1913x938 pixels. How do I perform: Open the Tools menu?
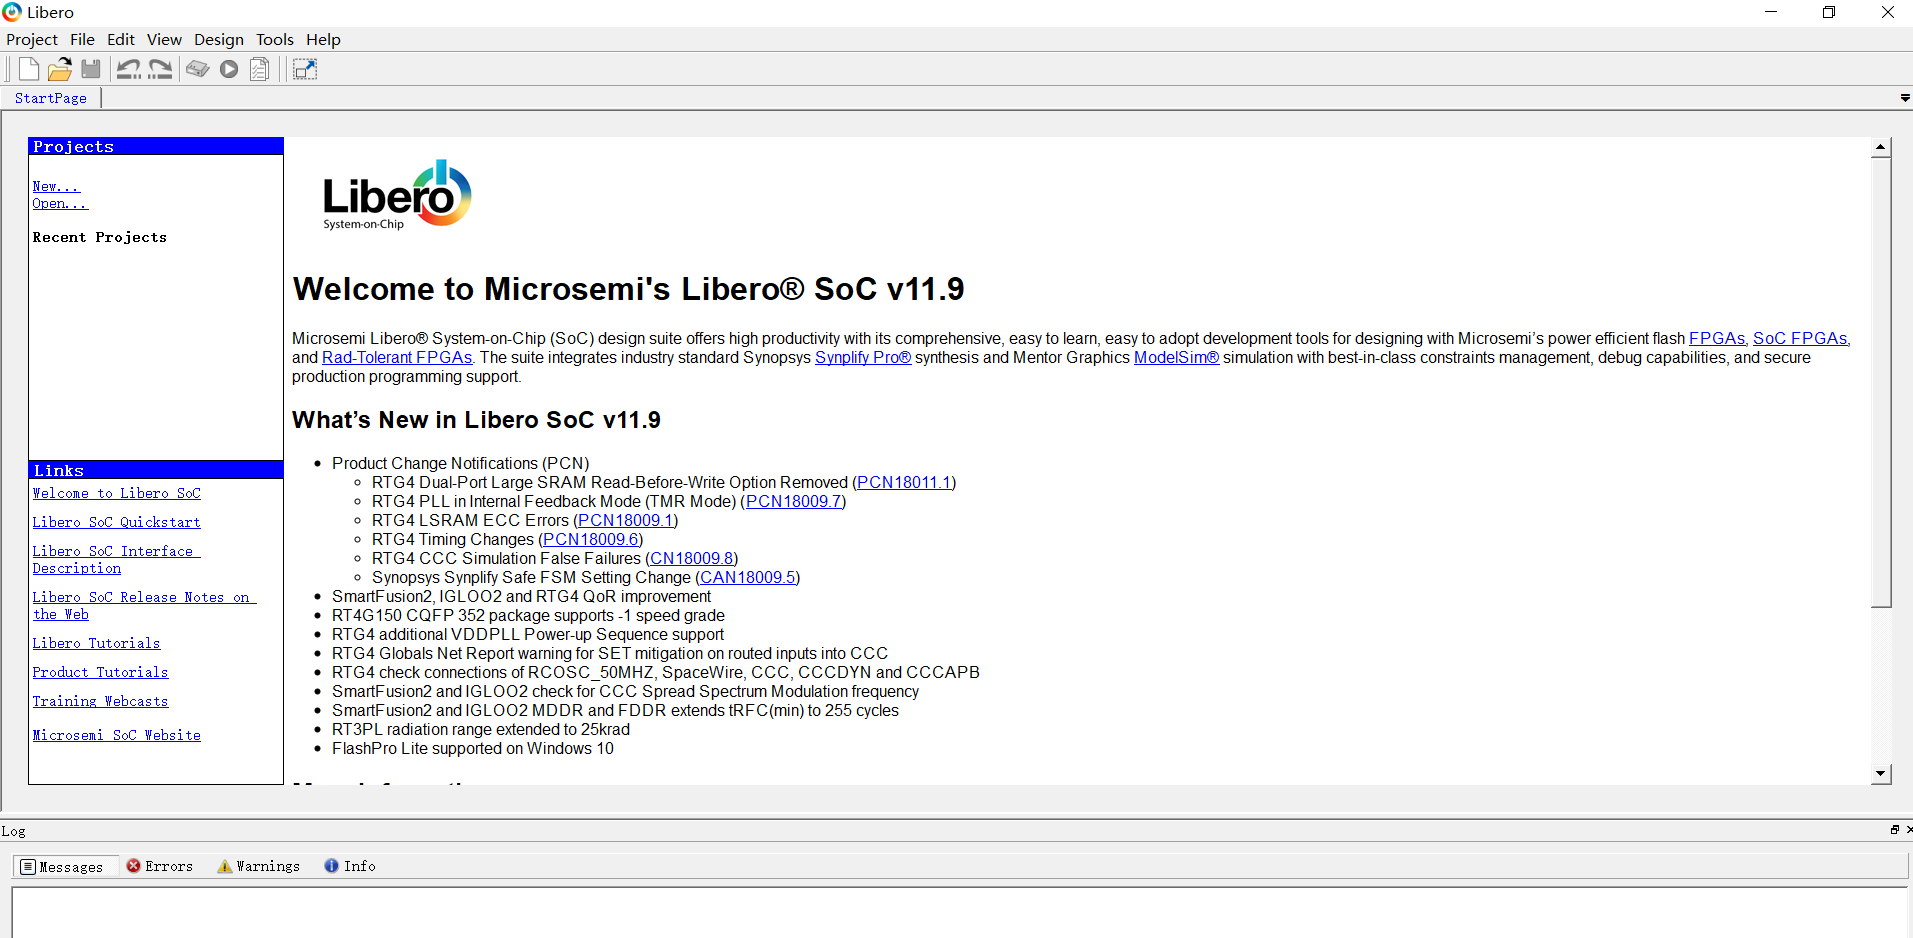tap(274, 39)
